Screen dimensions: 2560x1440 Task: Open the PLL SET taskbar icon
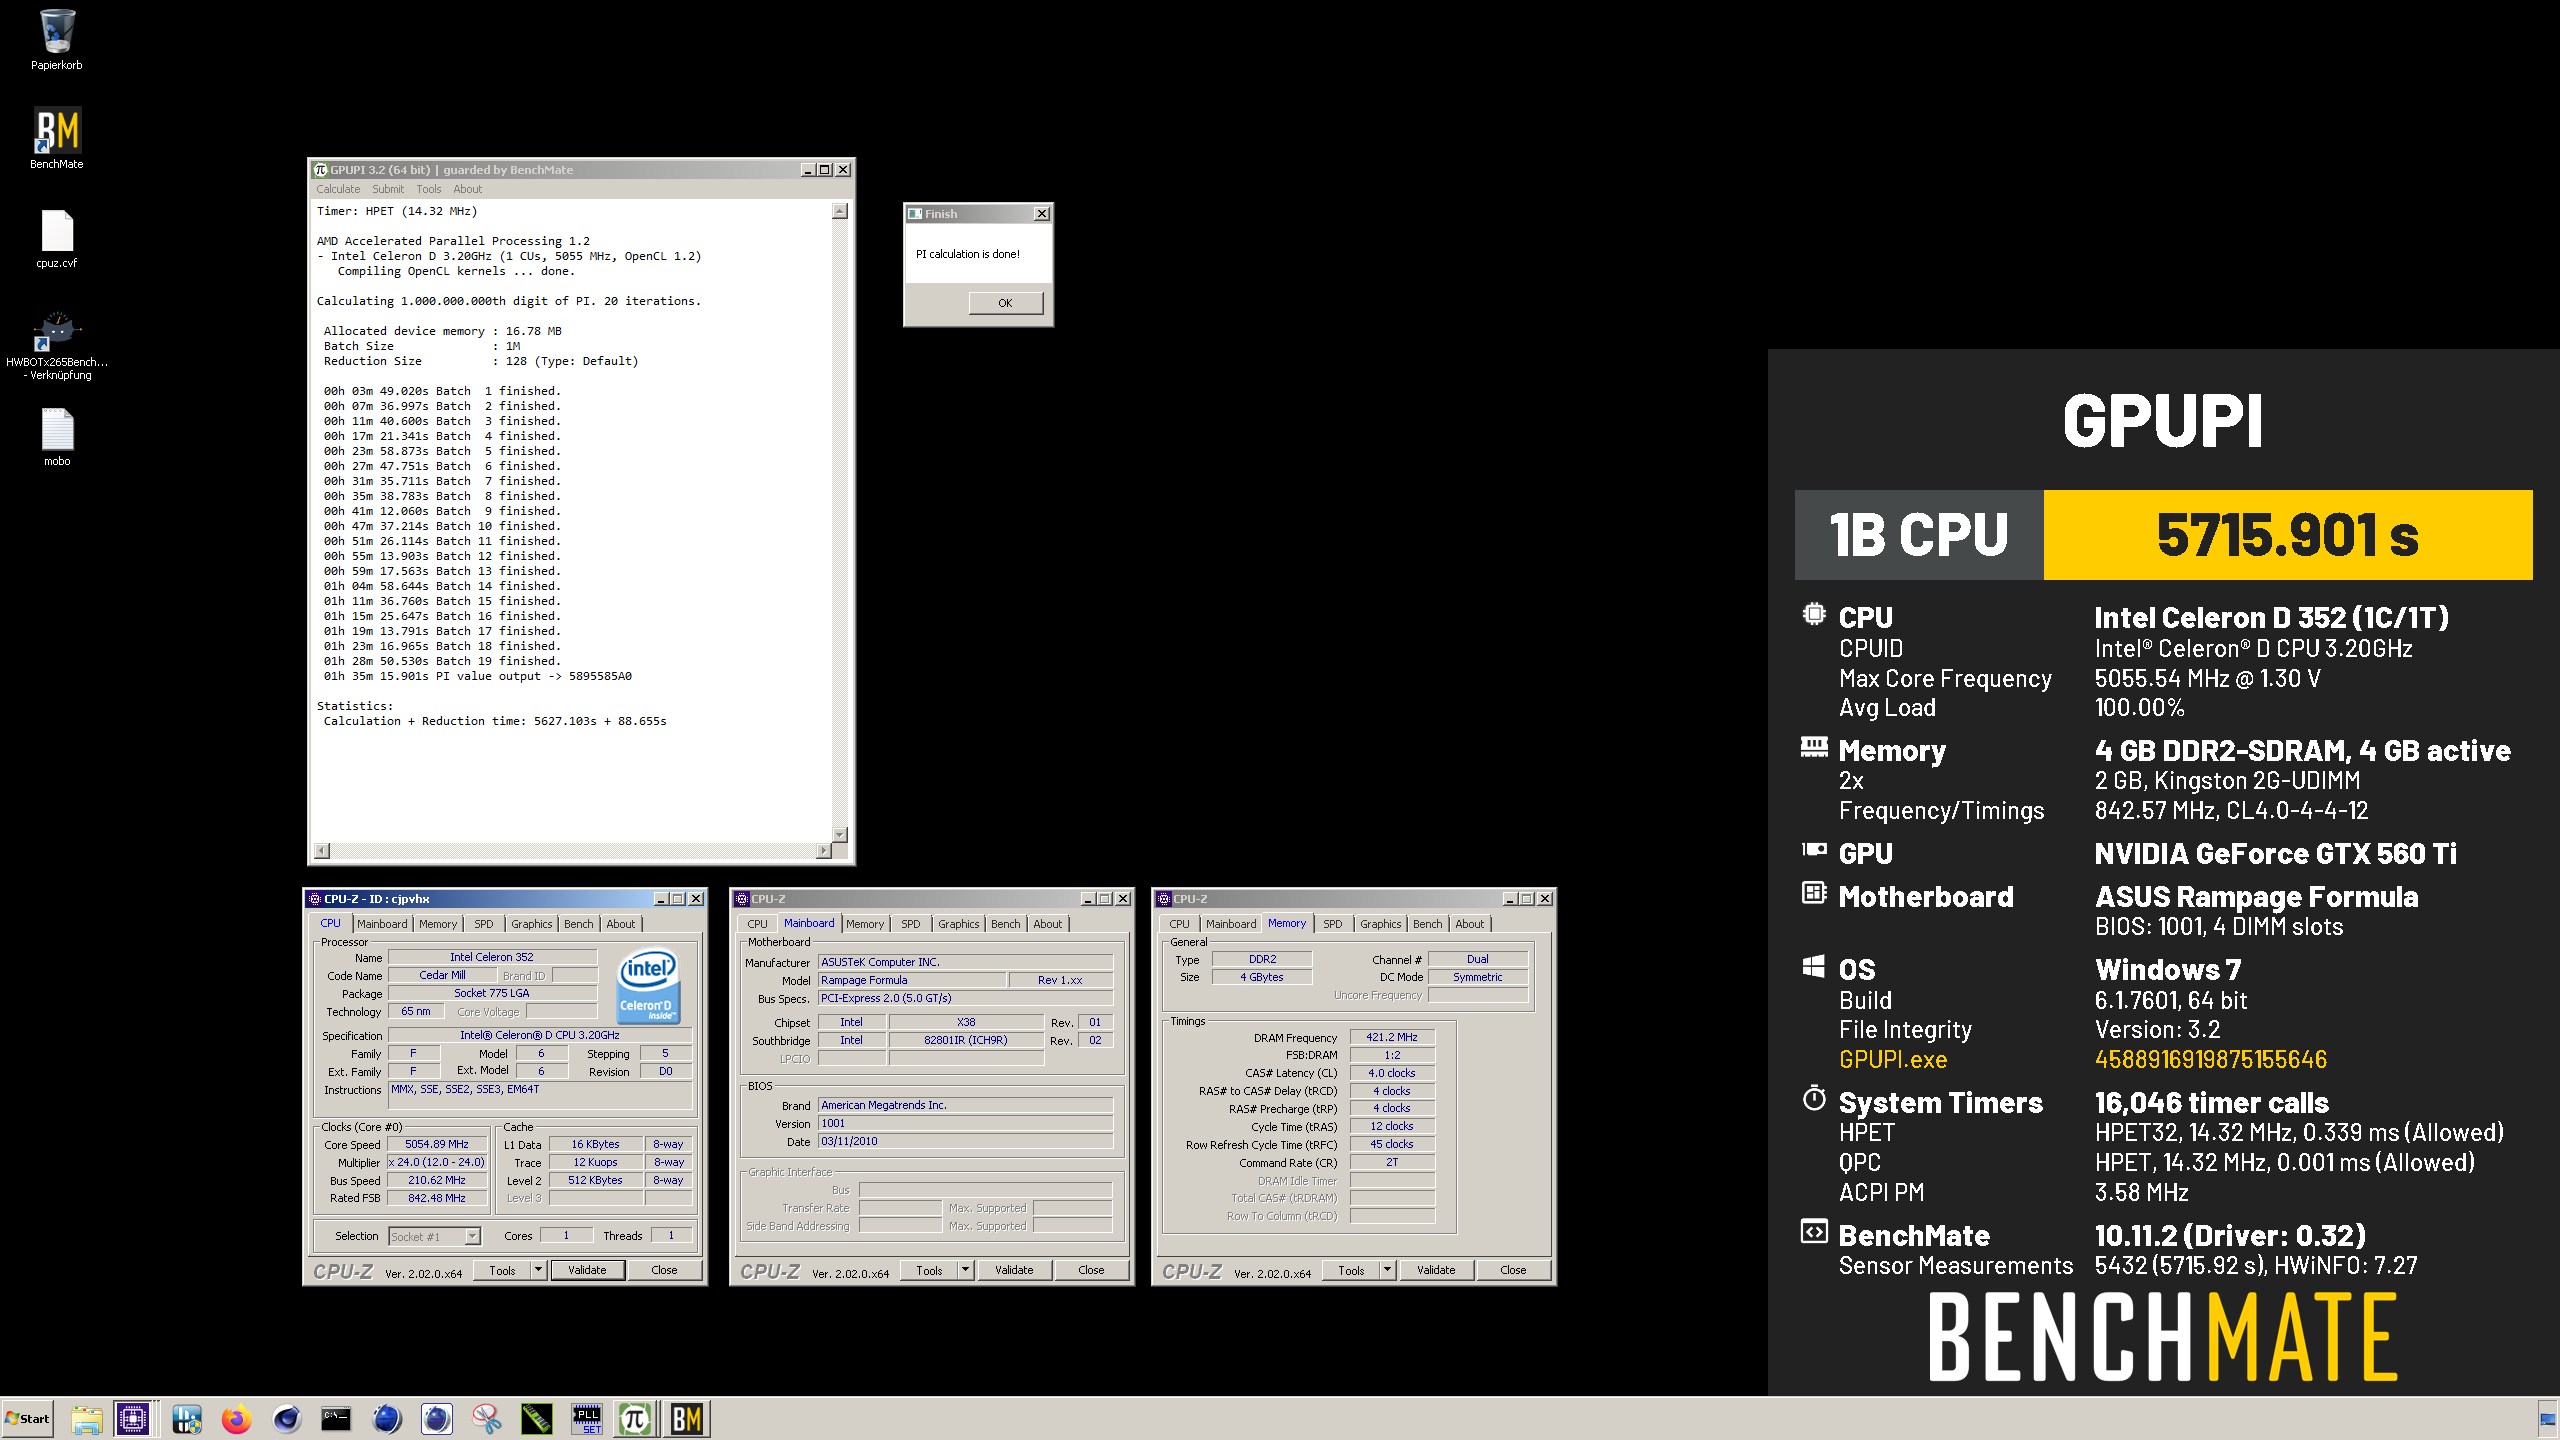tap(587, 1419)
